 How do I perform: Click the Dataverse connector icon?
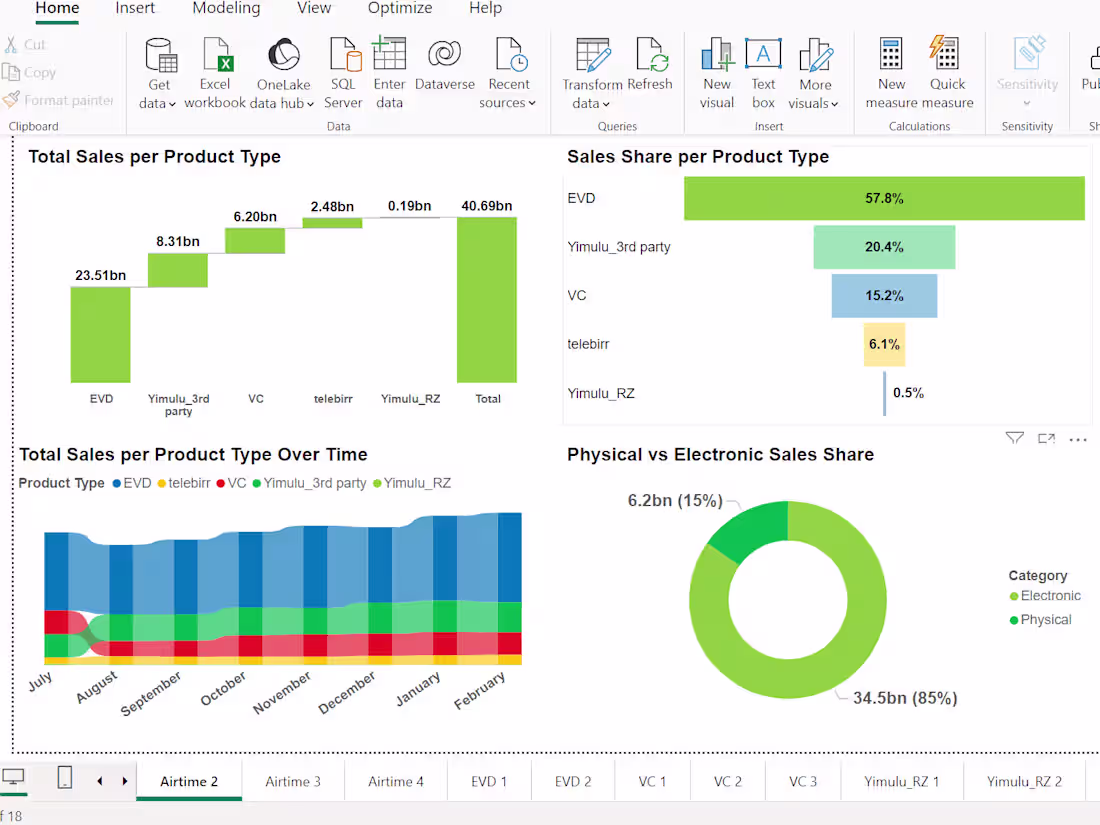tap(444, 55)
